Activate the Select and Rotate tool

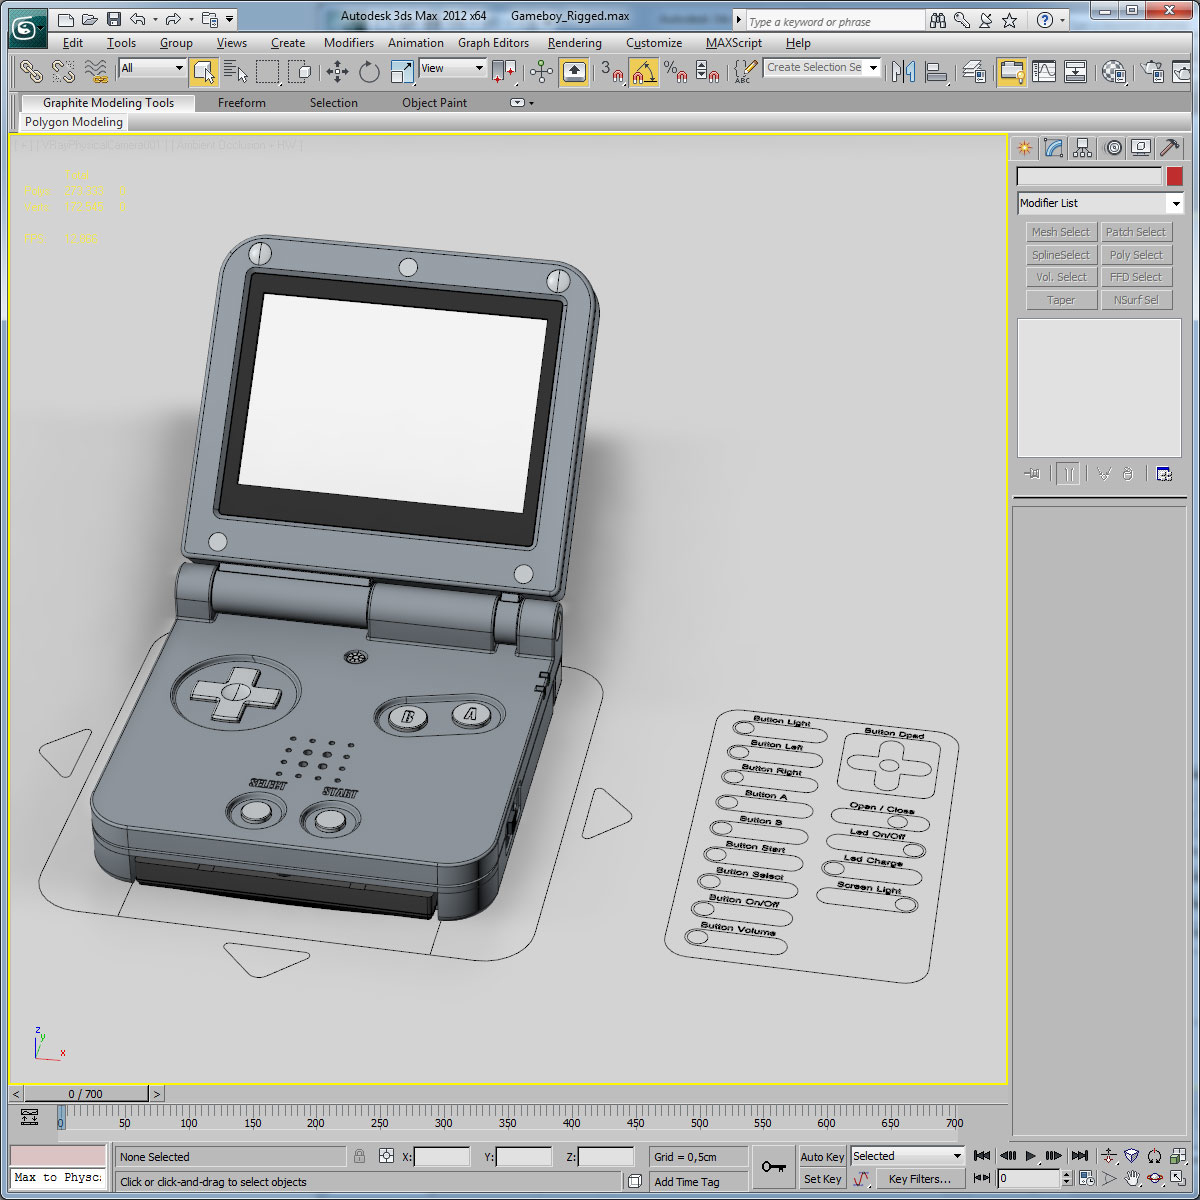369,71
